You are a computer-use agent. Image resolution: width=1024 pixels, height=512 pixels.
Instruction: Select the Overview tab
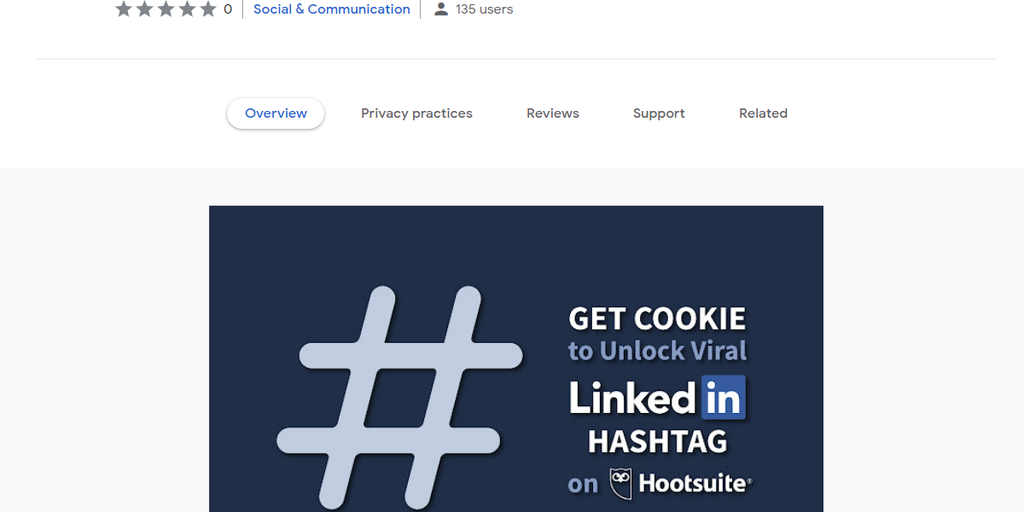tap(276, 113)
